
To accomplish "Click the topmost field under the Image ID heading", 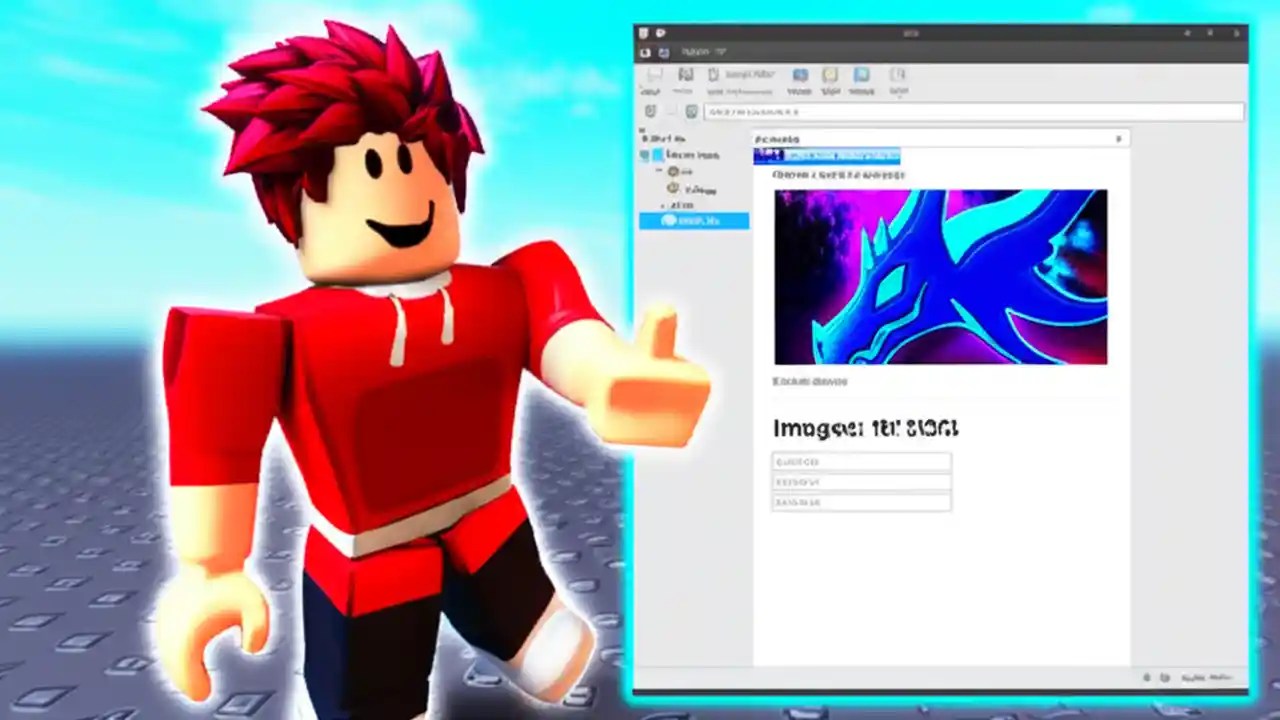I will pos(860,461).
